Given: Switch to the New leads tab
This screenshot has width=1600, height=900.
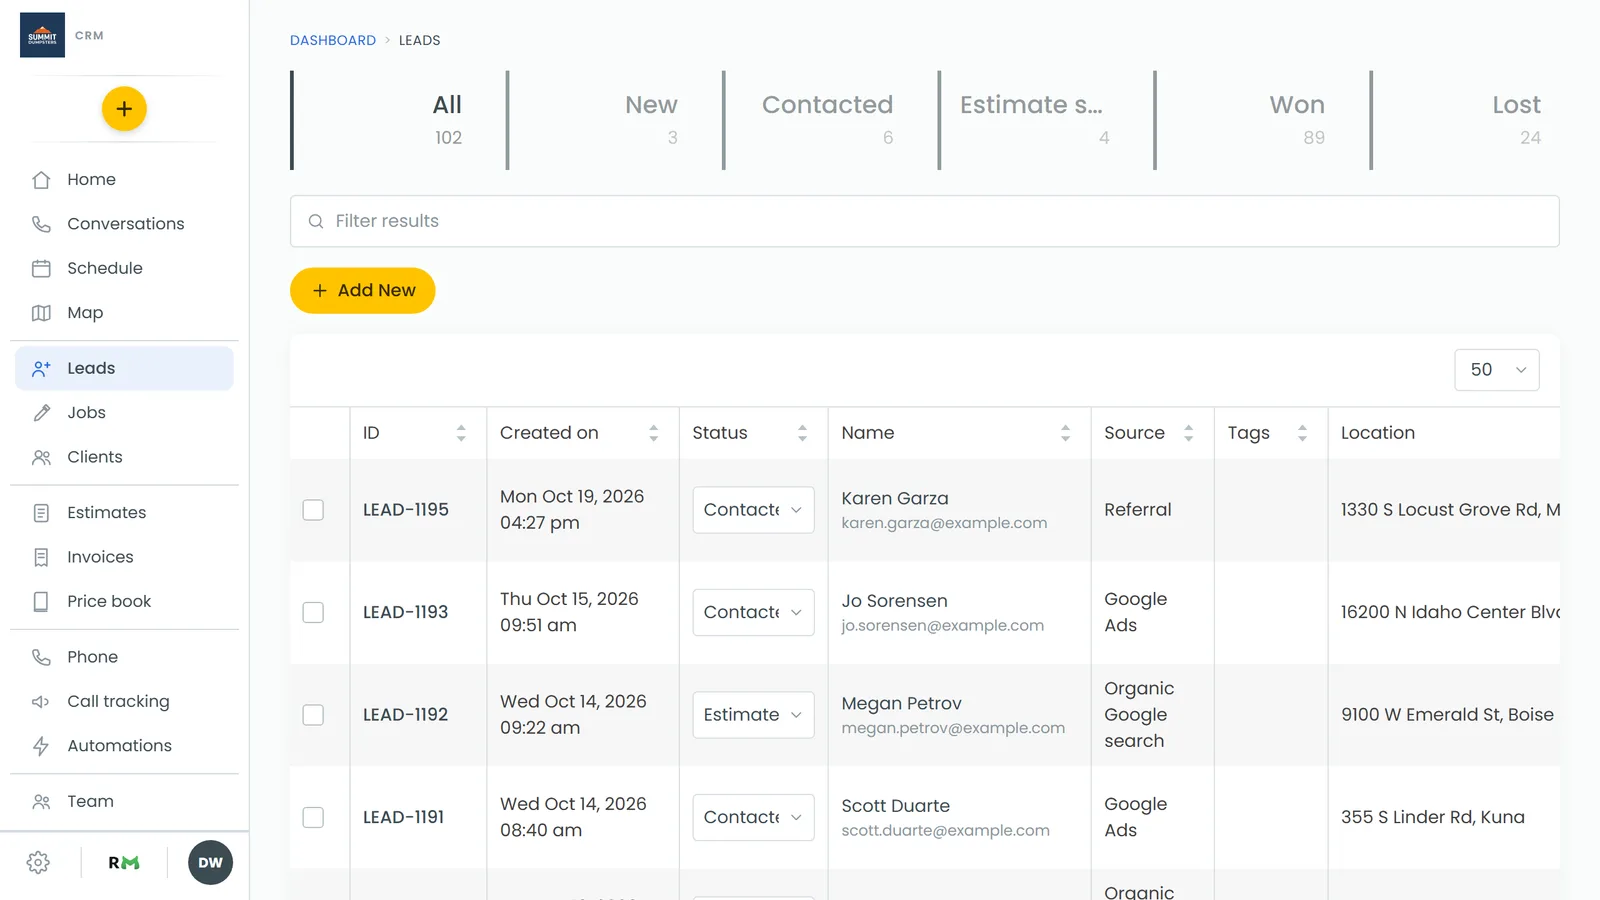Looking at the screenshot, I should coord(615,120).
